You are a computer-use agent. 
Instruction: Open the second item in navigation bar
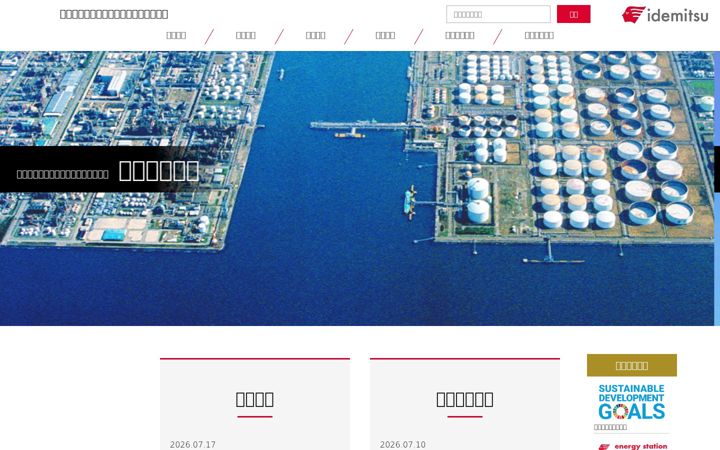point(246,35)
